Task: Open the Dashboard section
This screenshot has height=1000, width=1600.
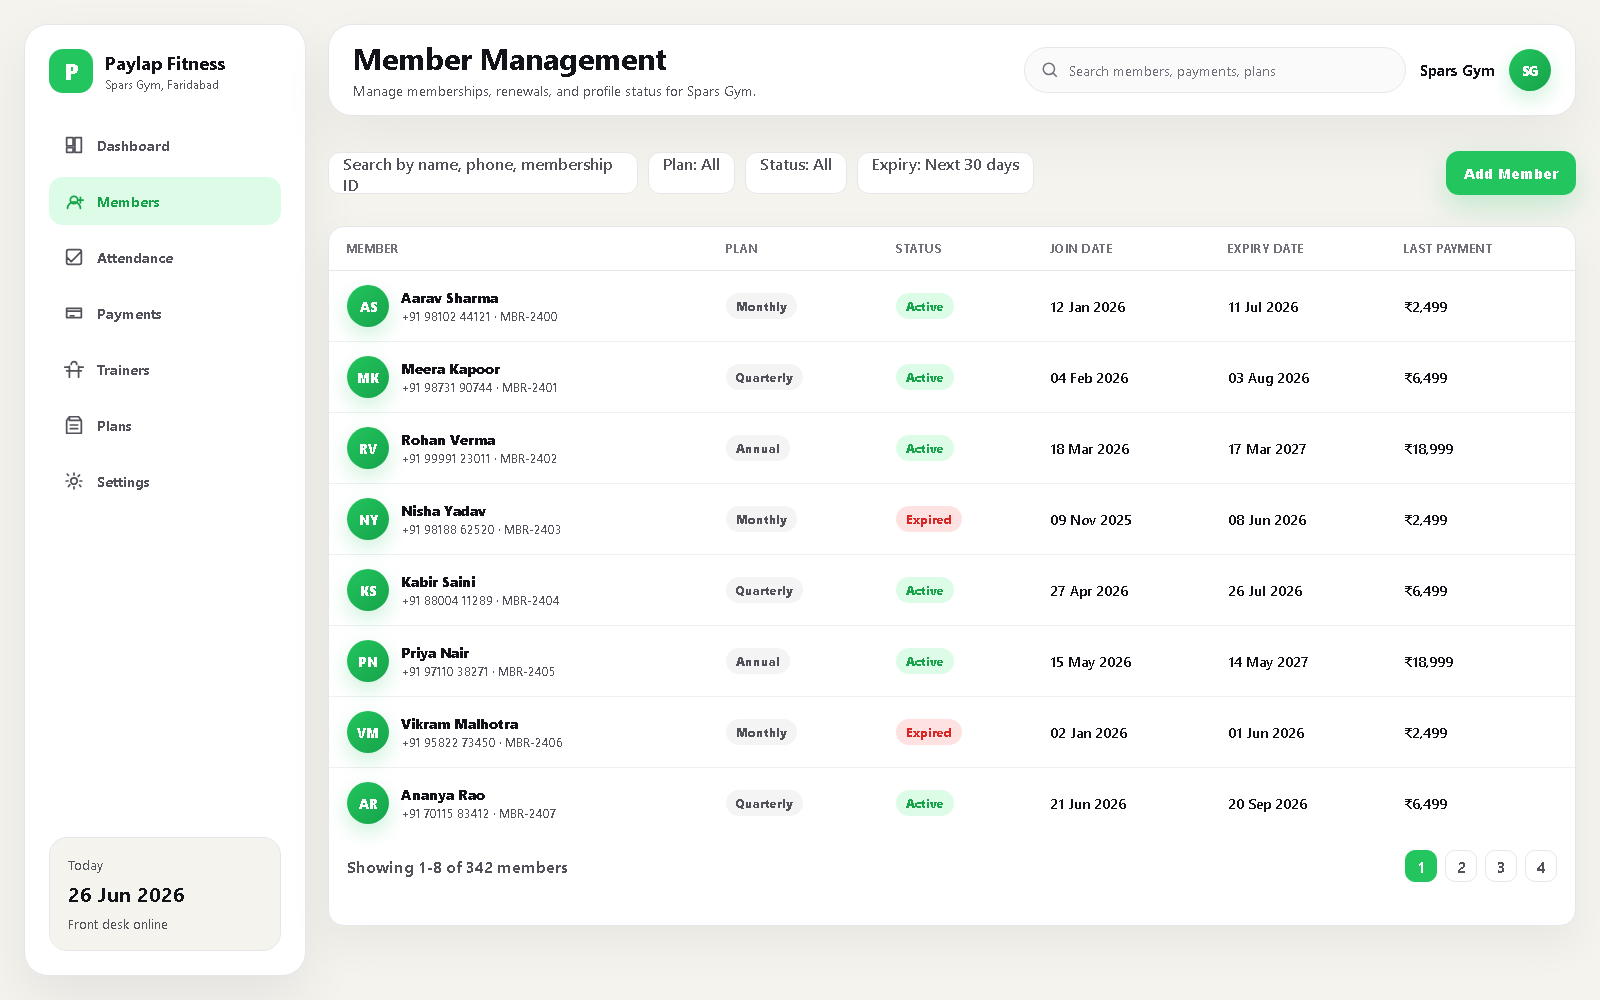Action: click(x=165, y=145)
